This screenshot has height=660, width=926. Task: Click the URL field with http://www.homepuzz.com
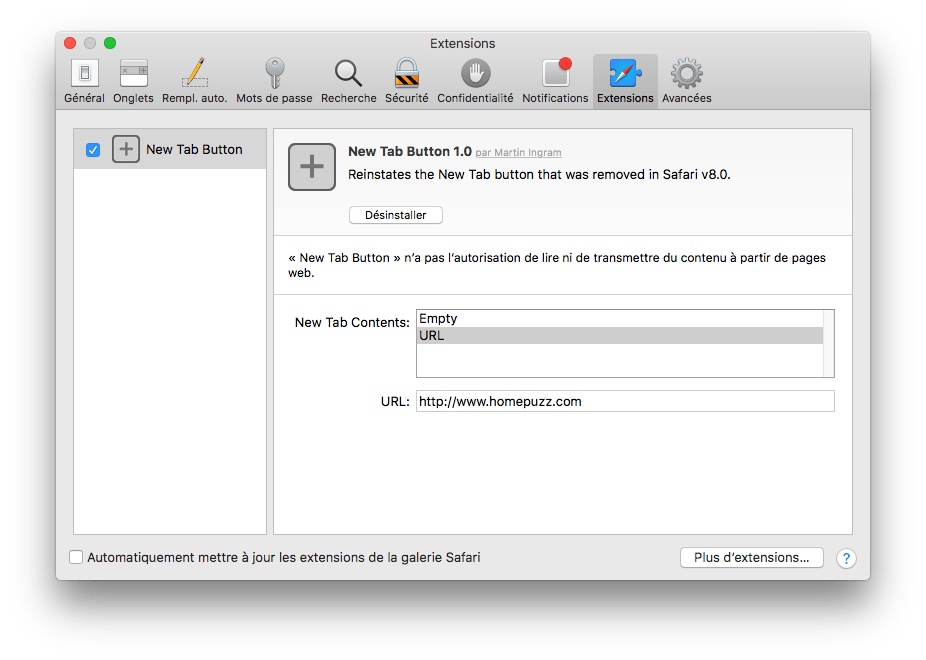[x=625, y=401]
